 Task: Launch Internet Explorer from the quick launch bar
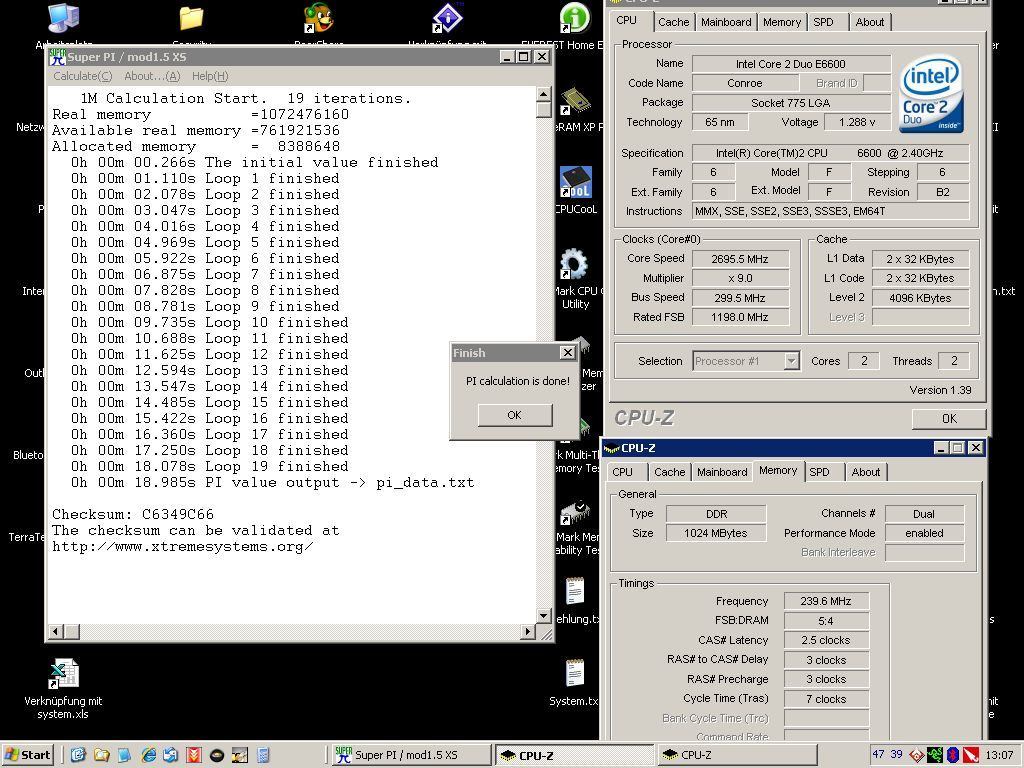(149, 756)
